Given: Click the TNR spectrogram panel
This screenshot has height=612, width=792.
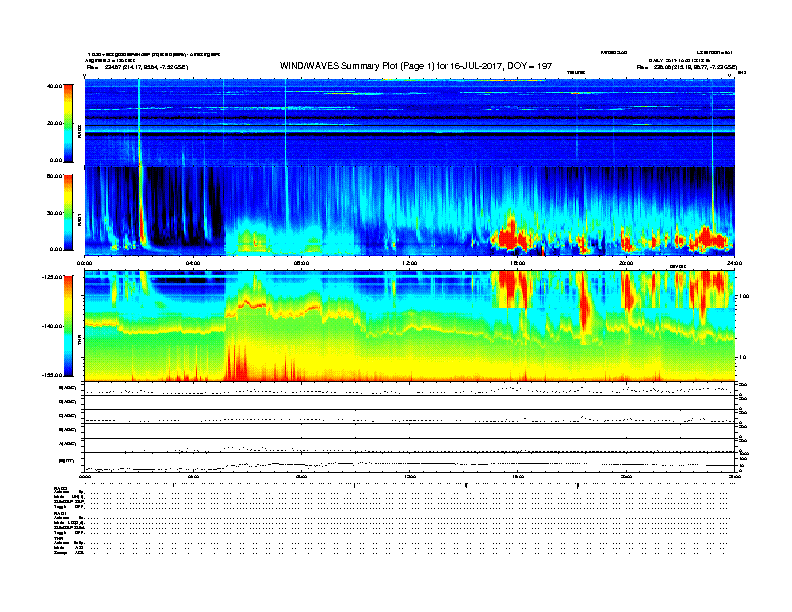Looking at the screenshot, I should pos(409,326).
